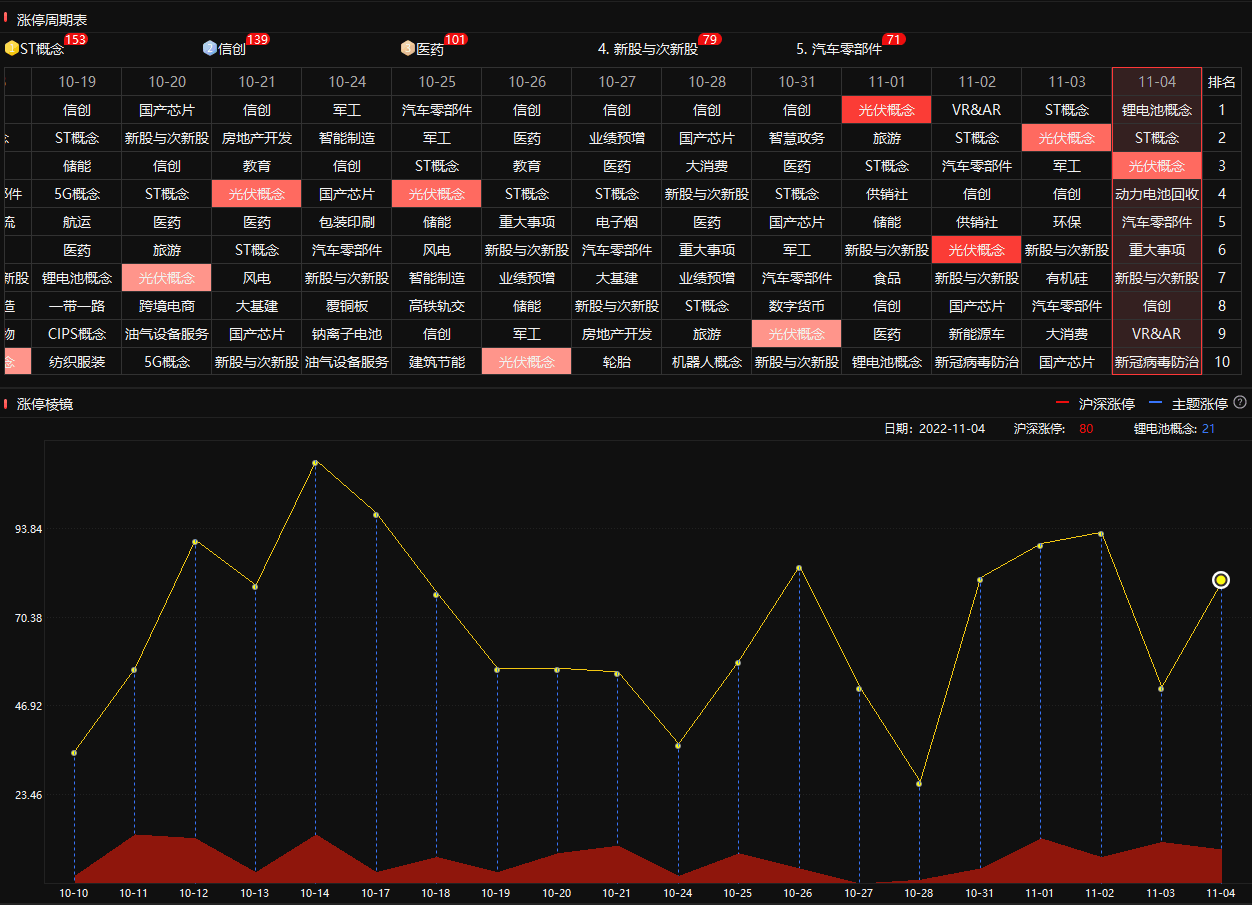This screenshot has height=905, width=1252.
Task: Click the 10-31 label on the chart axis
Action: 980,892
